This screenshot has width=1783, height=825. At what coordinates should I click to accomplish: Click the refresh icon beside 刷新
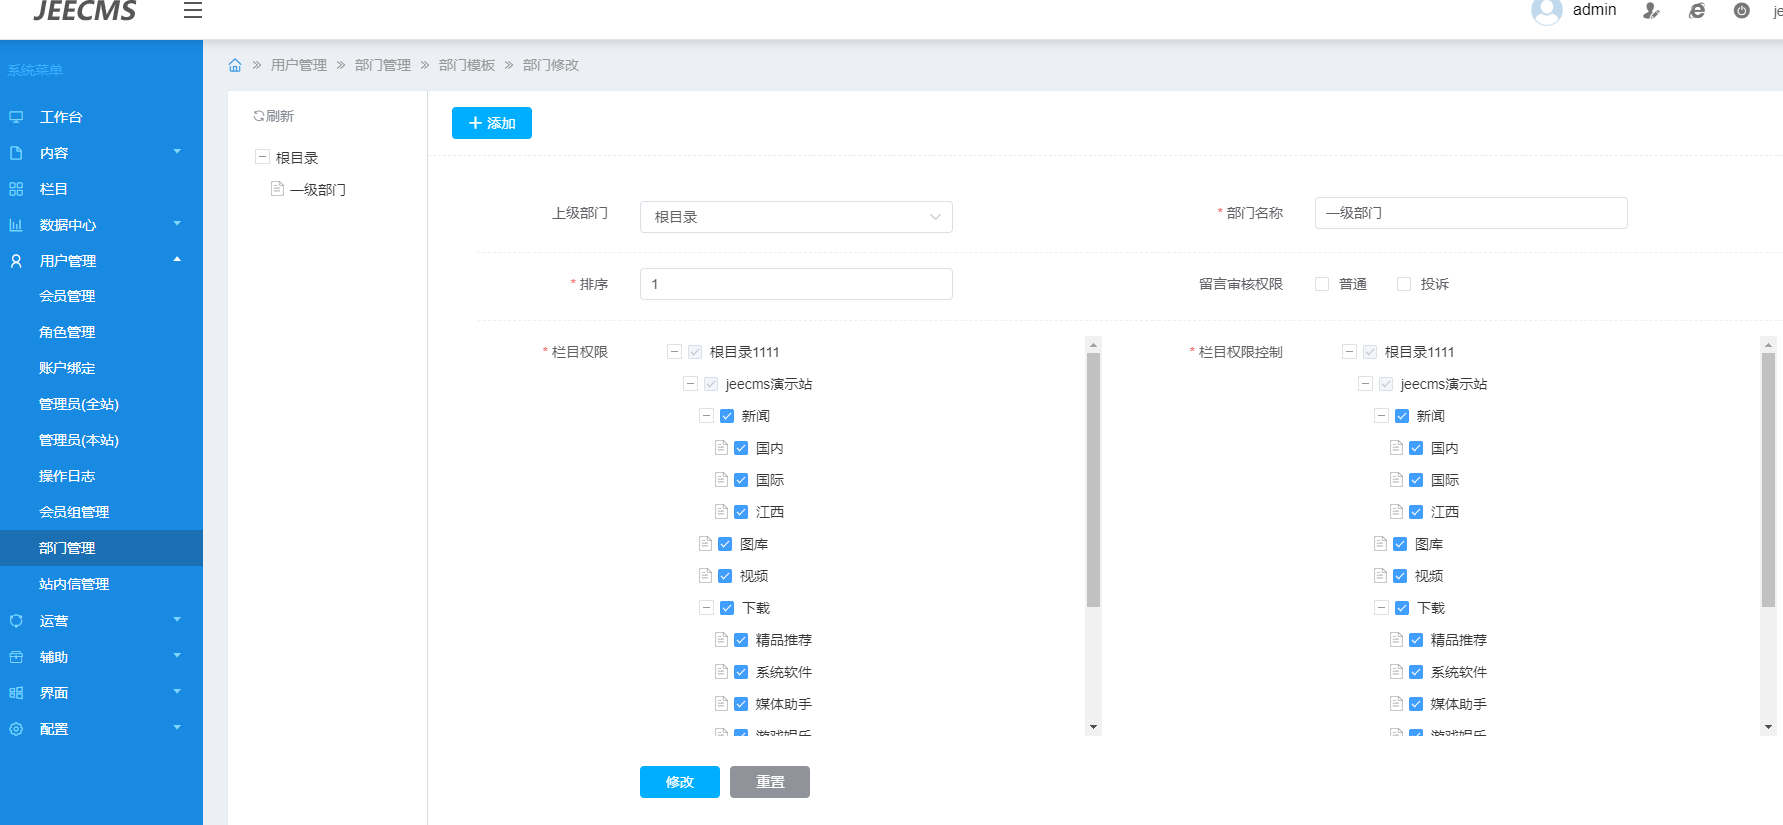click(258, 116)
